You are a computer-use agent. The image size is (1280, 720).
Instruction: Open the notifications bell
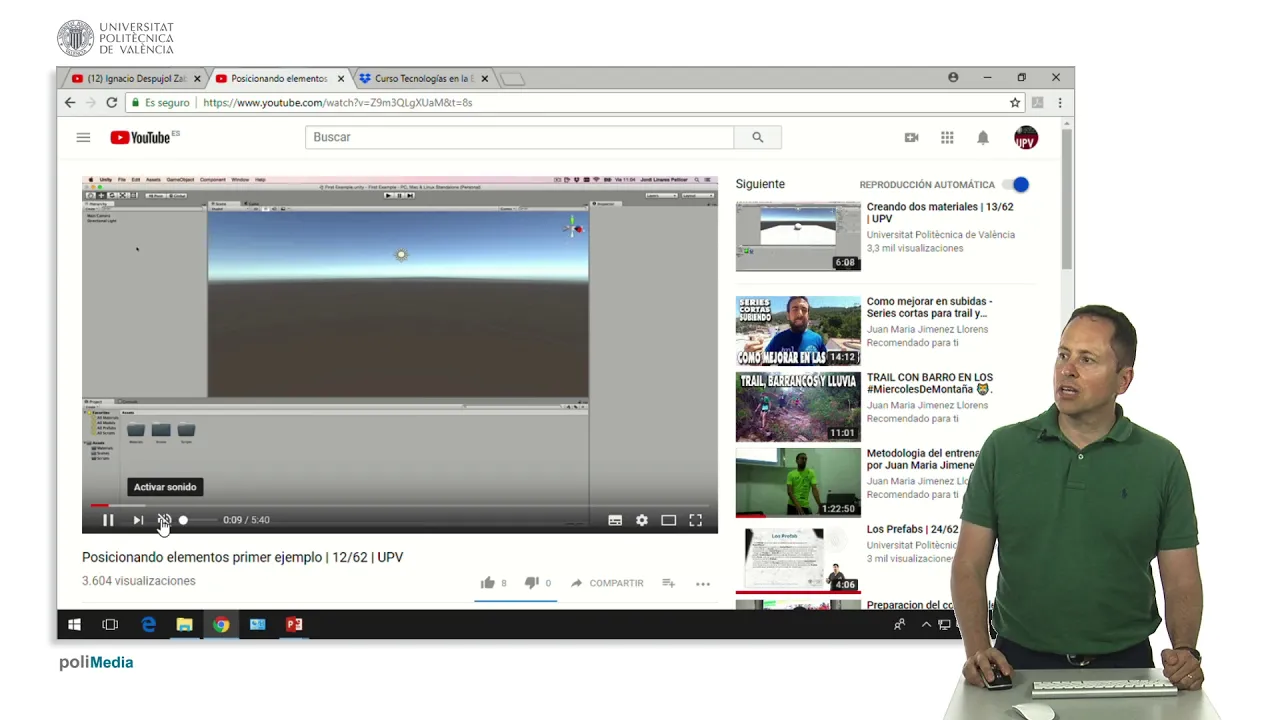coord(983,137)
